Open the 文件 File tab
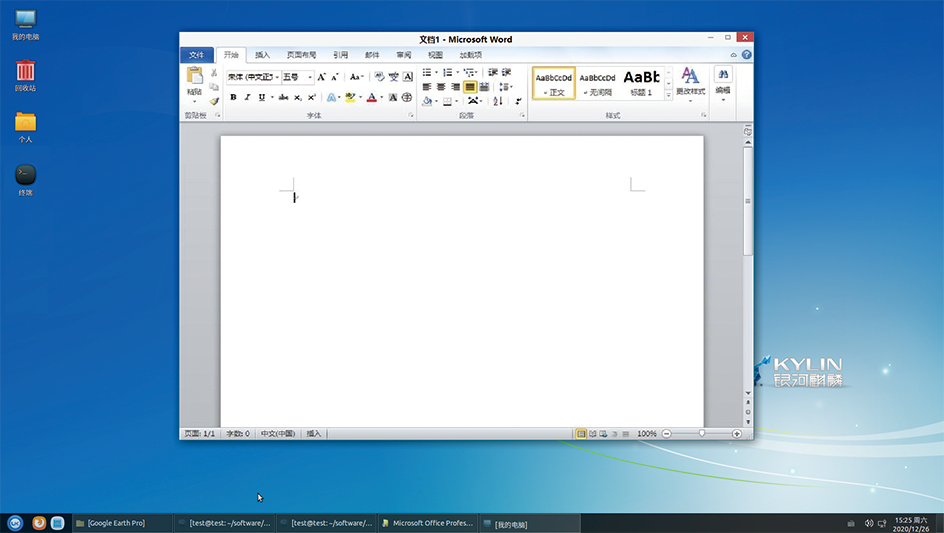Image resolution: width=944 pixels, height=533 pixels. [196, 55]
